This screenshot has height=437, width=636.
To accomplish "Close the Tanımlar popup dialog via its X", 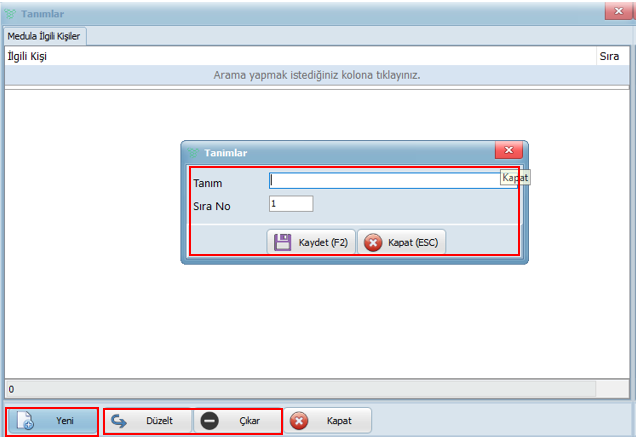I will click(509, 151).
